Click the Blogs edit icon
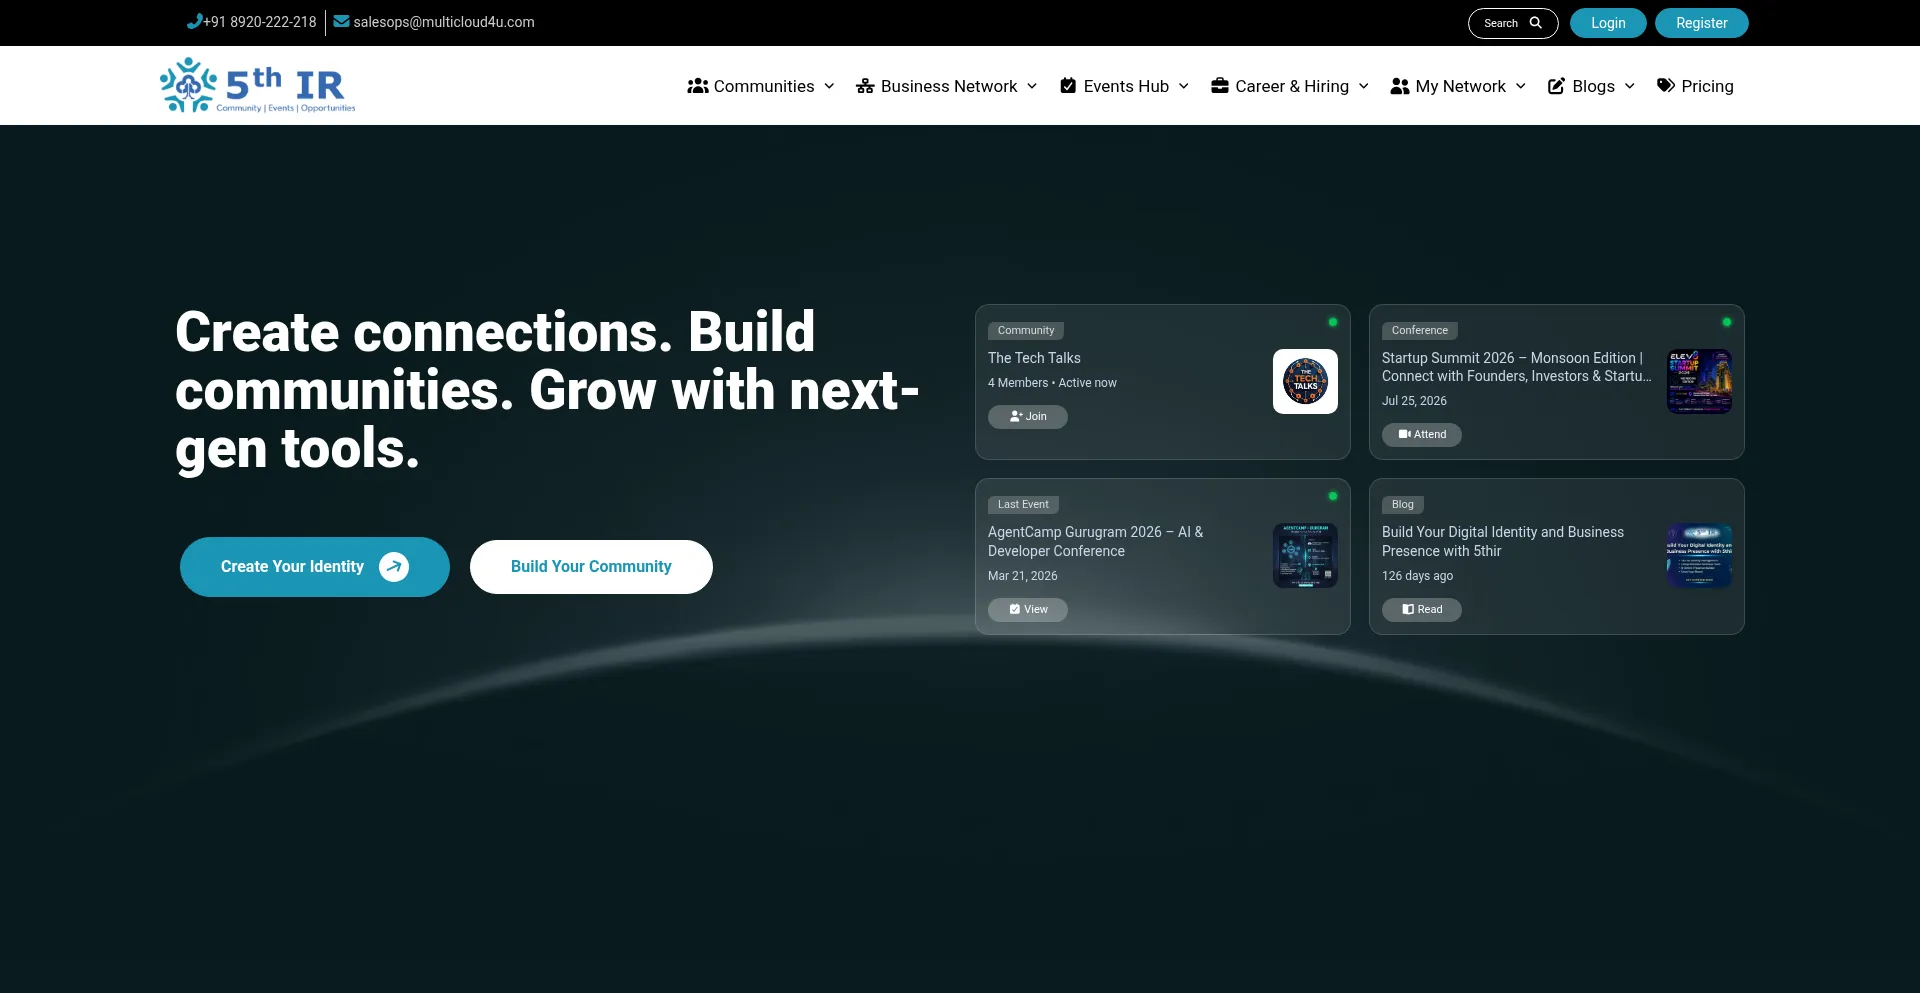This screenshot has height=993, width=1920. click(x=1556, y=86)
